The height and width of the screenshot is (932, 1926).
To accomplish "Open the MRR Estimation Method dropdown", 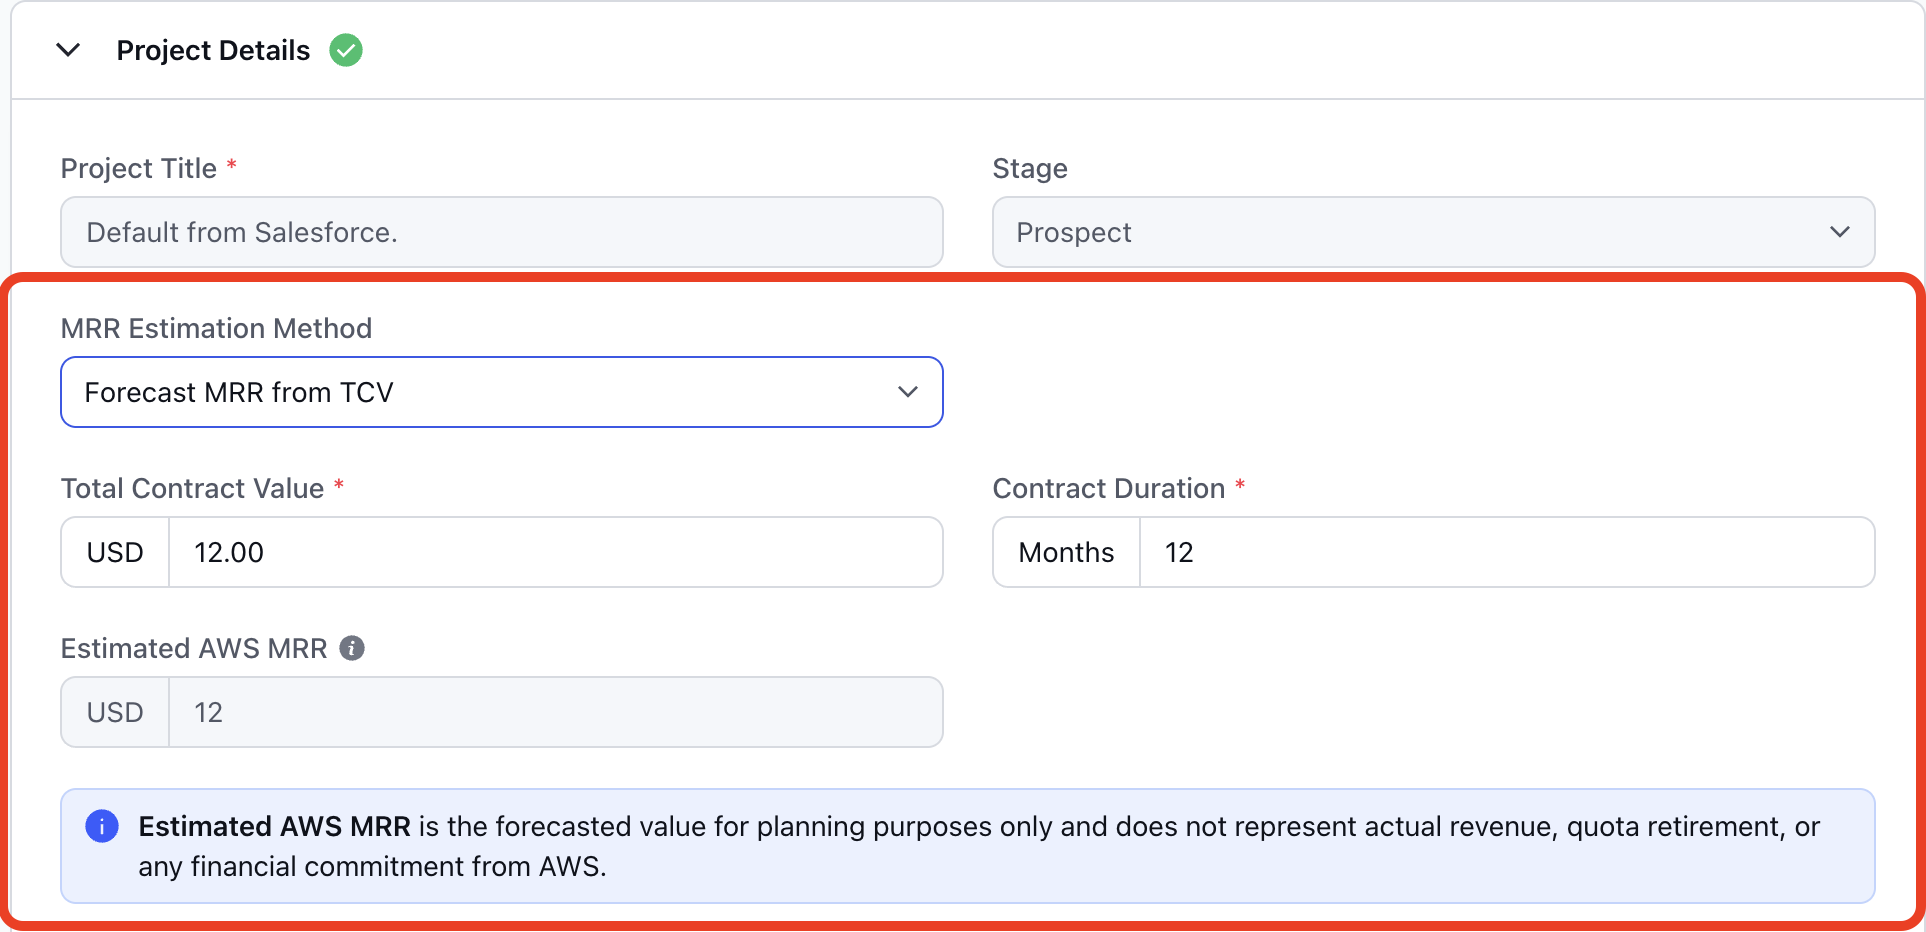I will coord(502,392).
